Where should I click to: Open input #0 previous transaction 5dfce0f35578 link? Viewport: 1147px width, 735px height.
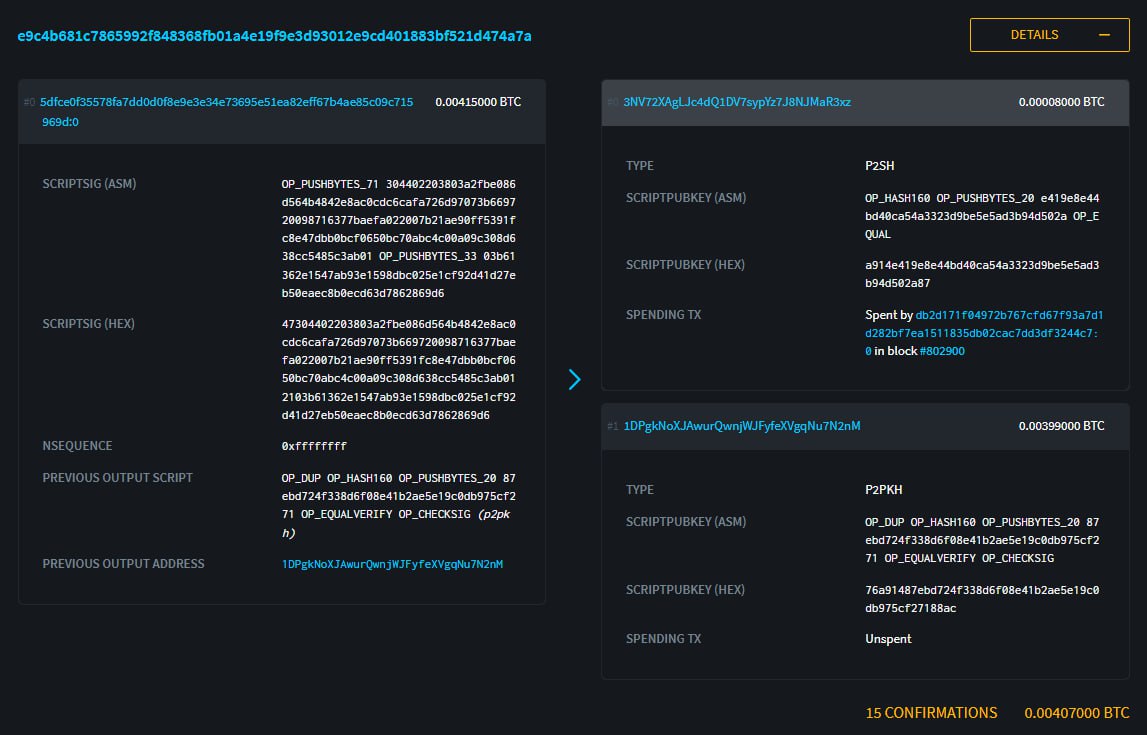pos(227,112)
